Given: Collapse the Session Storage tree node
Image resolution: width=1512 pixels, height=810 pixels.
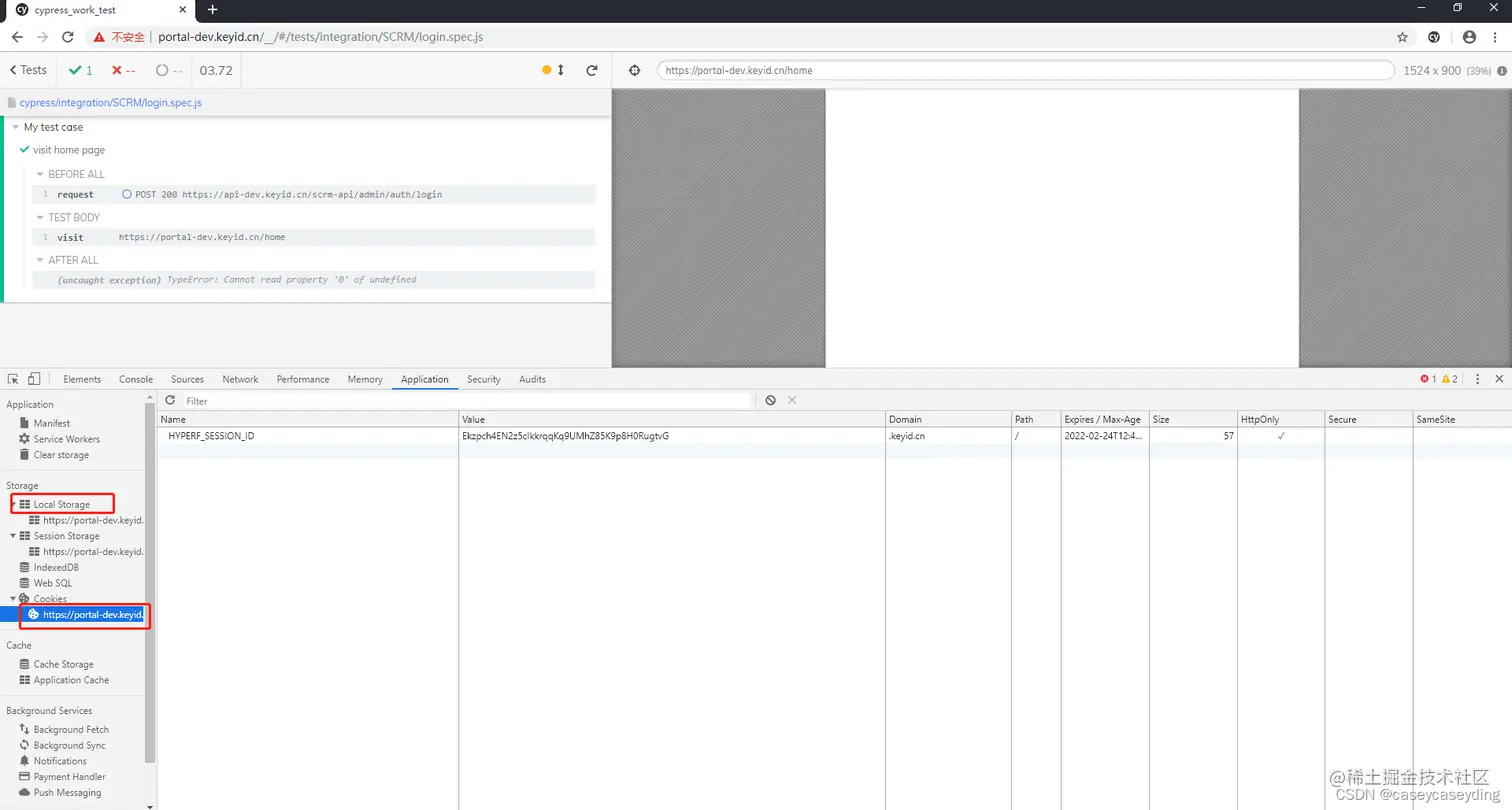Looking at the screenshot, I should [x=13, y=536].
